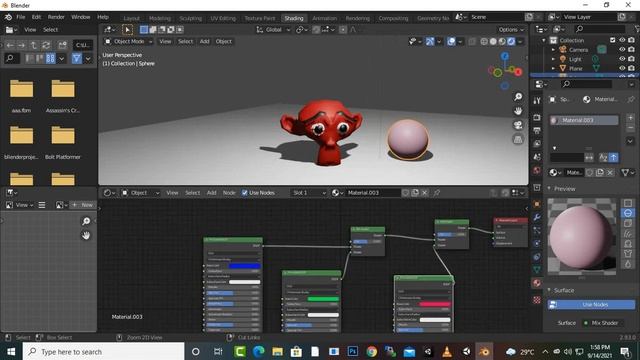The image size is (640, 360).
Task: Switch viewport to rendered shading mode
Action: (511, 42)
